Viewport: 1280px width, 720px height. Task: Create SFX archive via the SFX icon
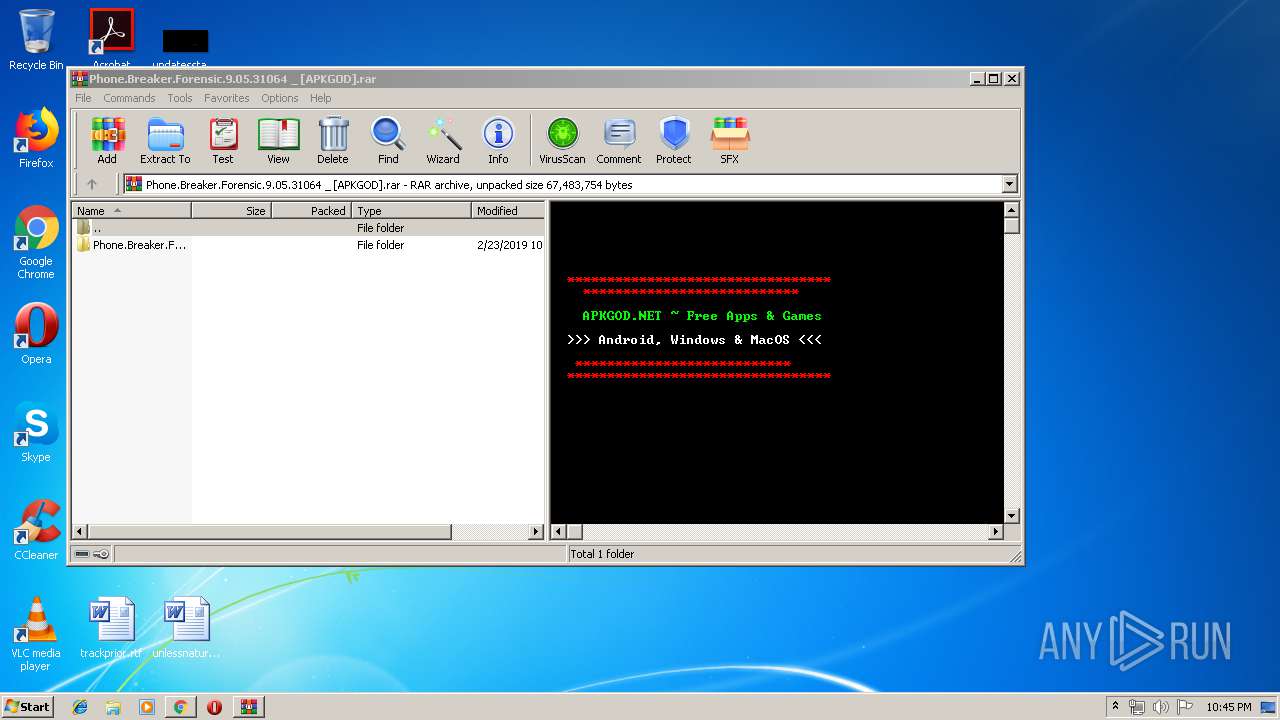730,140
